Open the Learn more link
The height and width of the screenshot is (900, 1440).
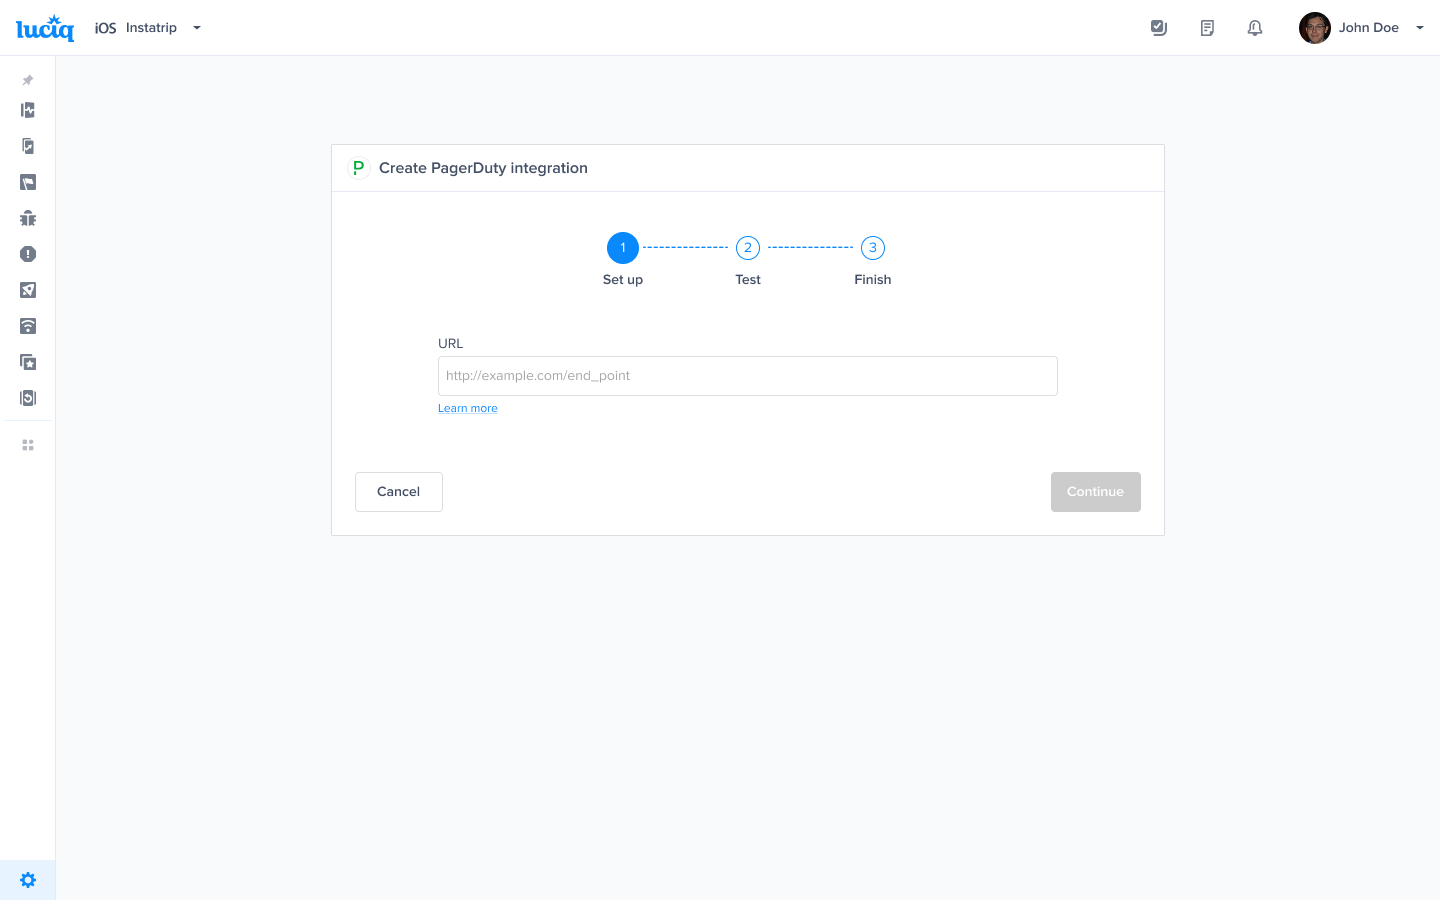467,408
